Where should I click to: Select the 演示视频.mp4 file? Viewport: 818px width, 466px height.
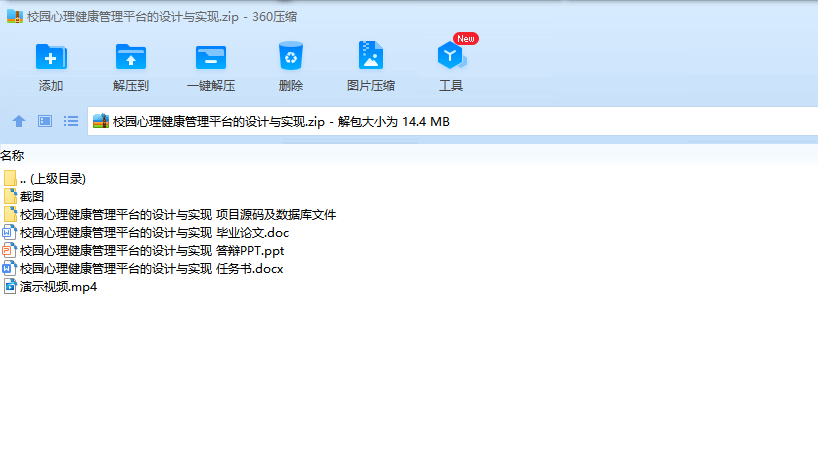click(x=50, y=287)
